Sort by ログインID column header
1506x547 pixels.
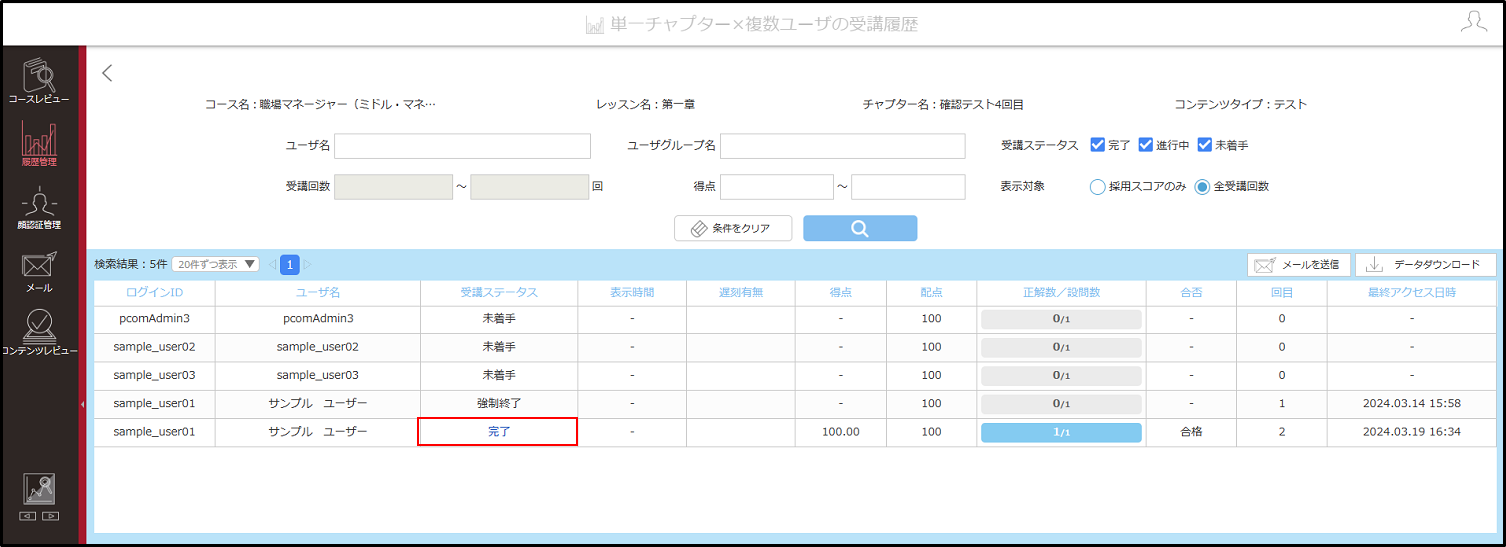click(155, 293)
